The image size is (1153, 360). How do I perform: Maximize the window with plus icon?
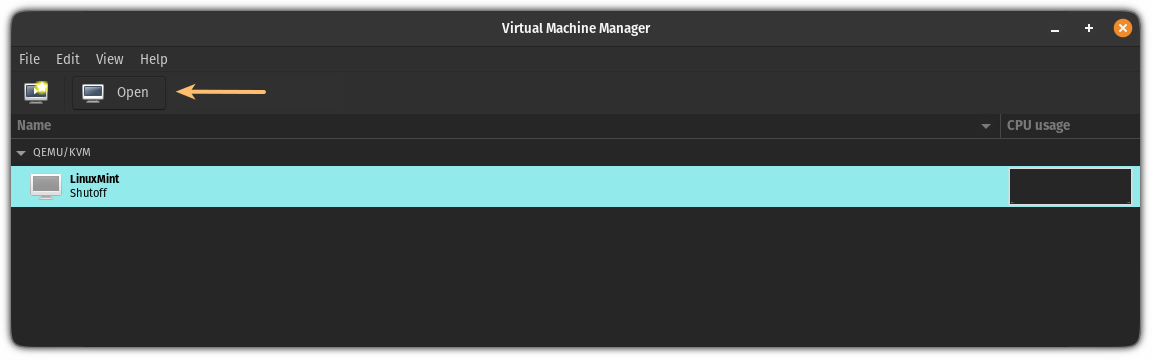click(x=1089, y=29)
